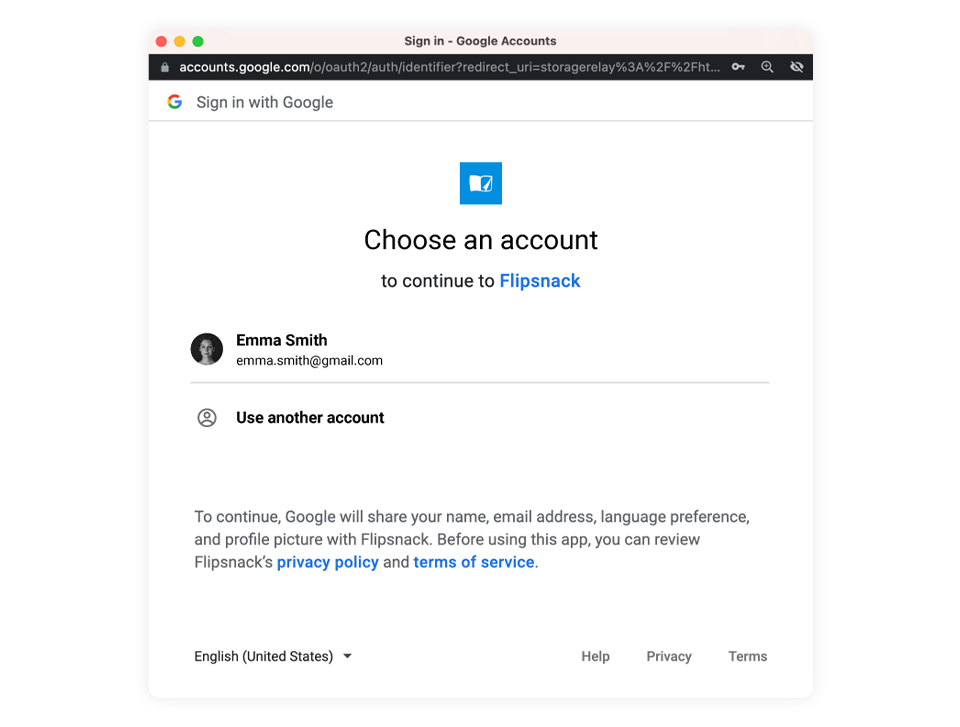The image size is (960, 727).
Task: Expand the language selector chevron
Action: click(x=347, y=656)
